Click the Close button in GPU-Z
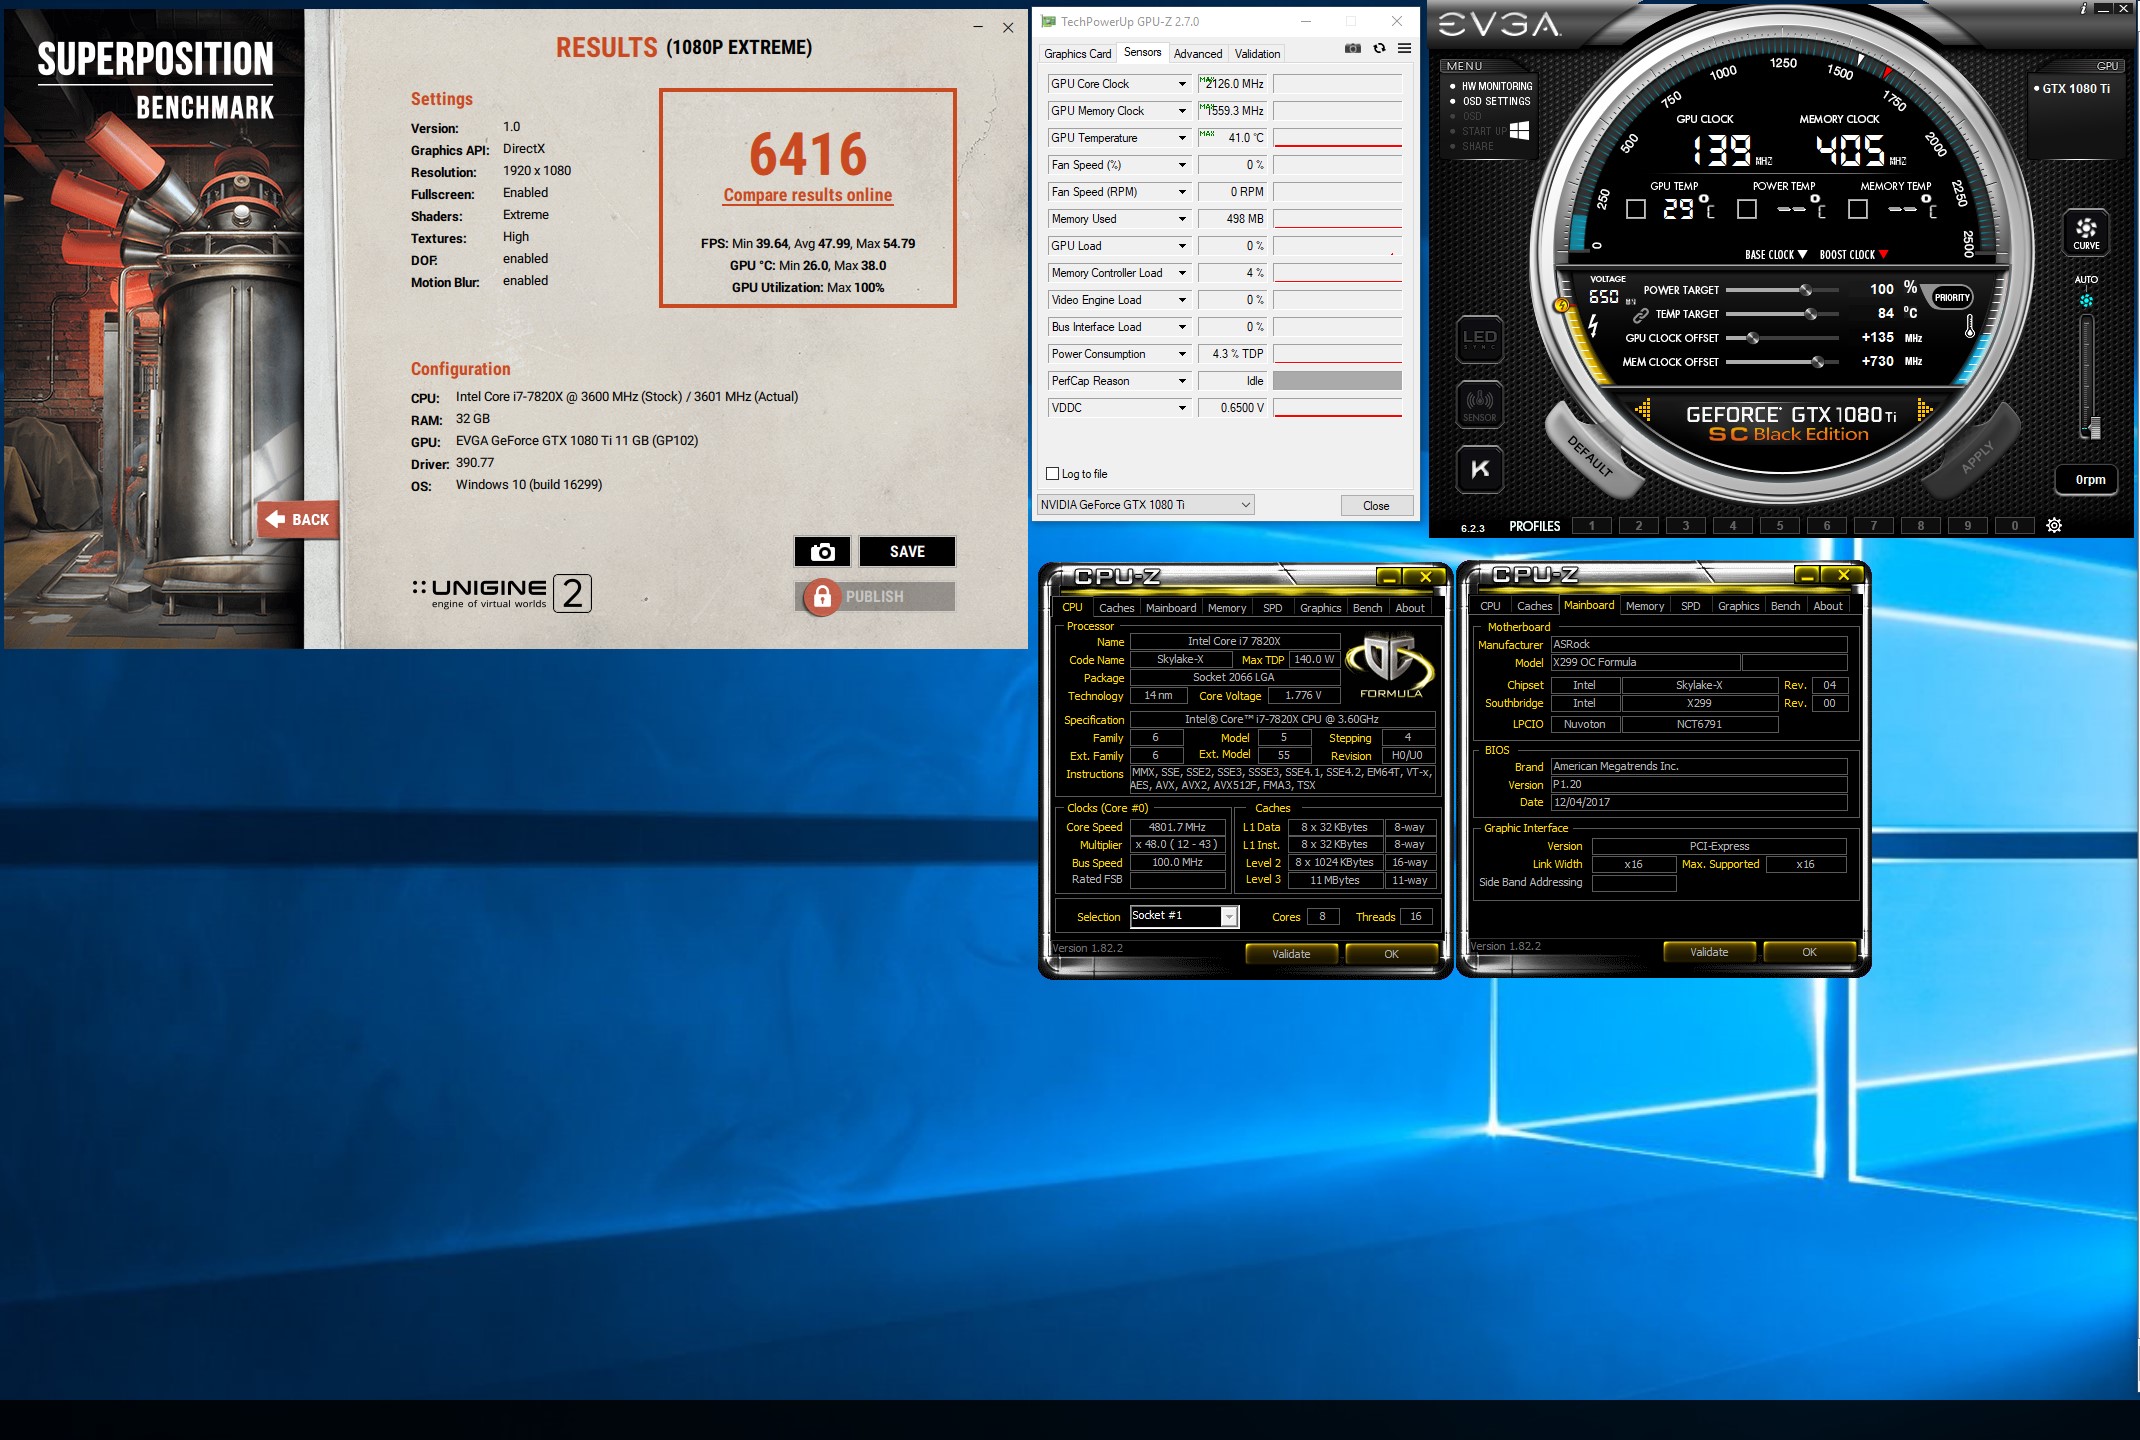The height and width of the screenshot is (1440, 2140). [1376, 505]
